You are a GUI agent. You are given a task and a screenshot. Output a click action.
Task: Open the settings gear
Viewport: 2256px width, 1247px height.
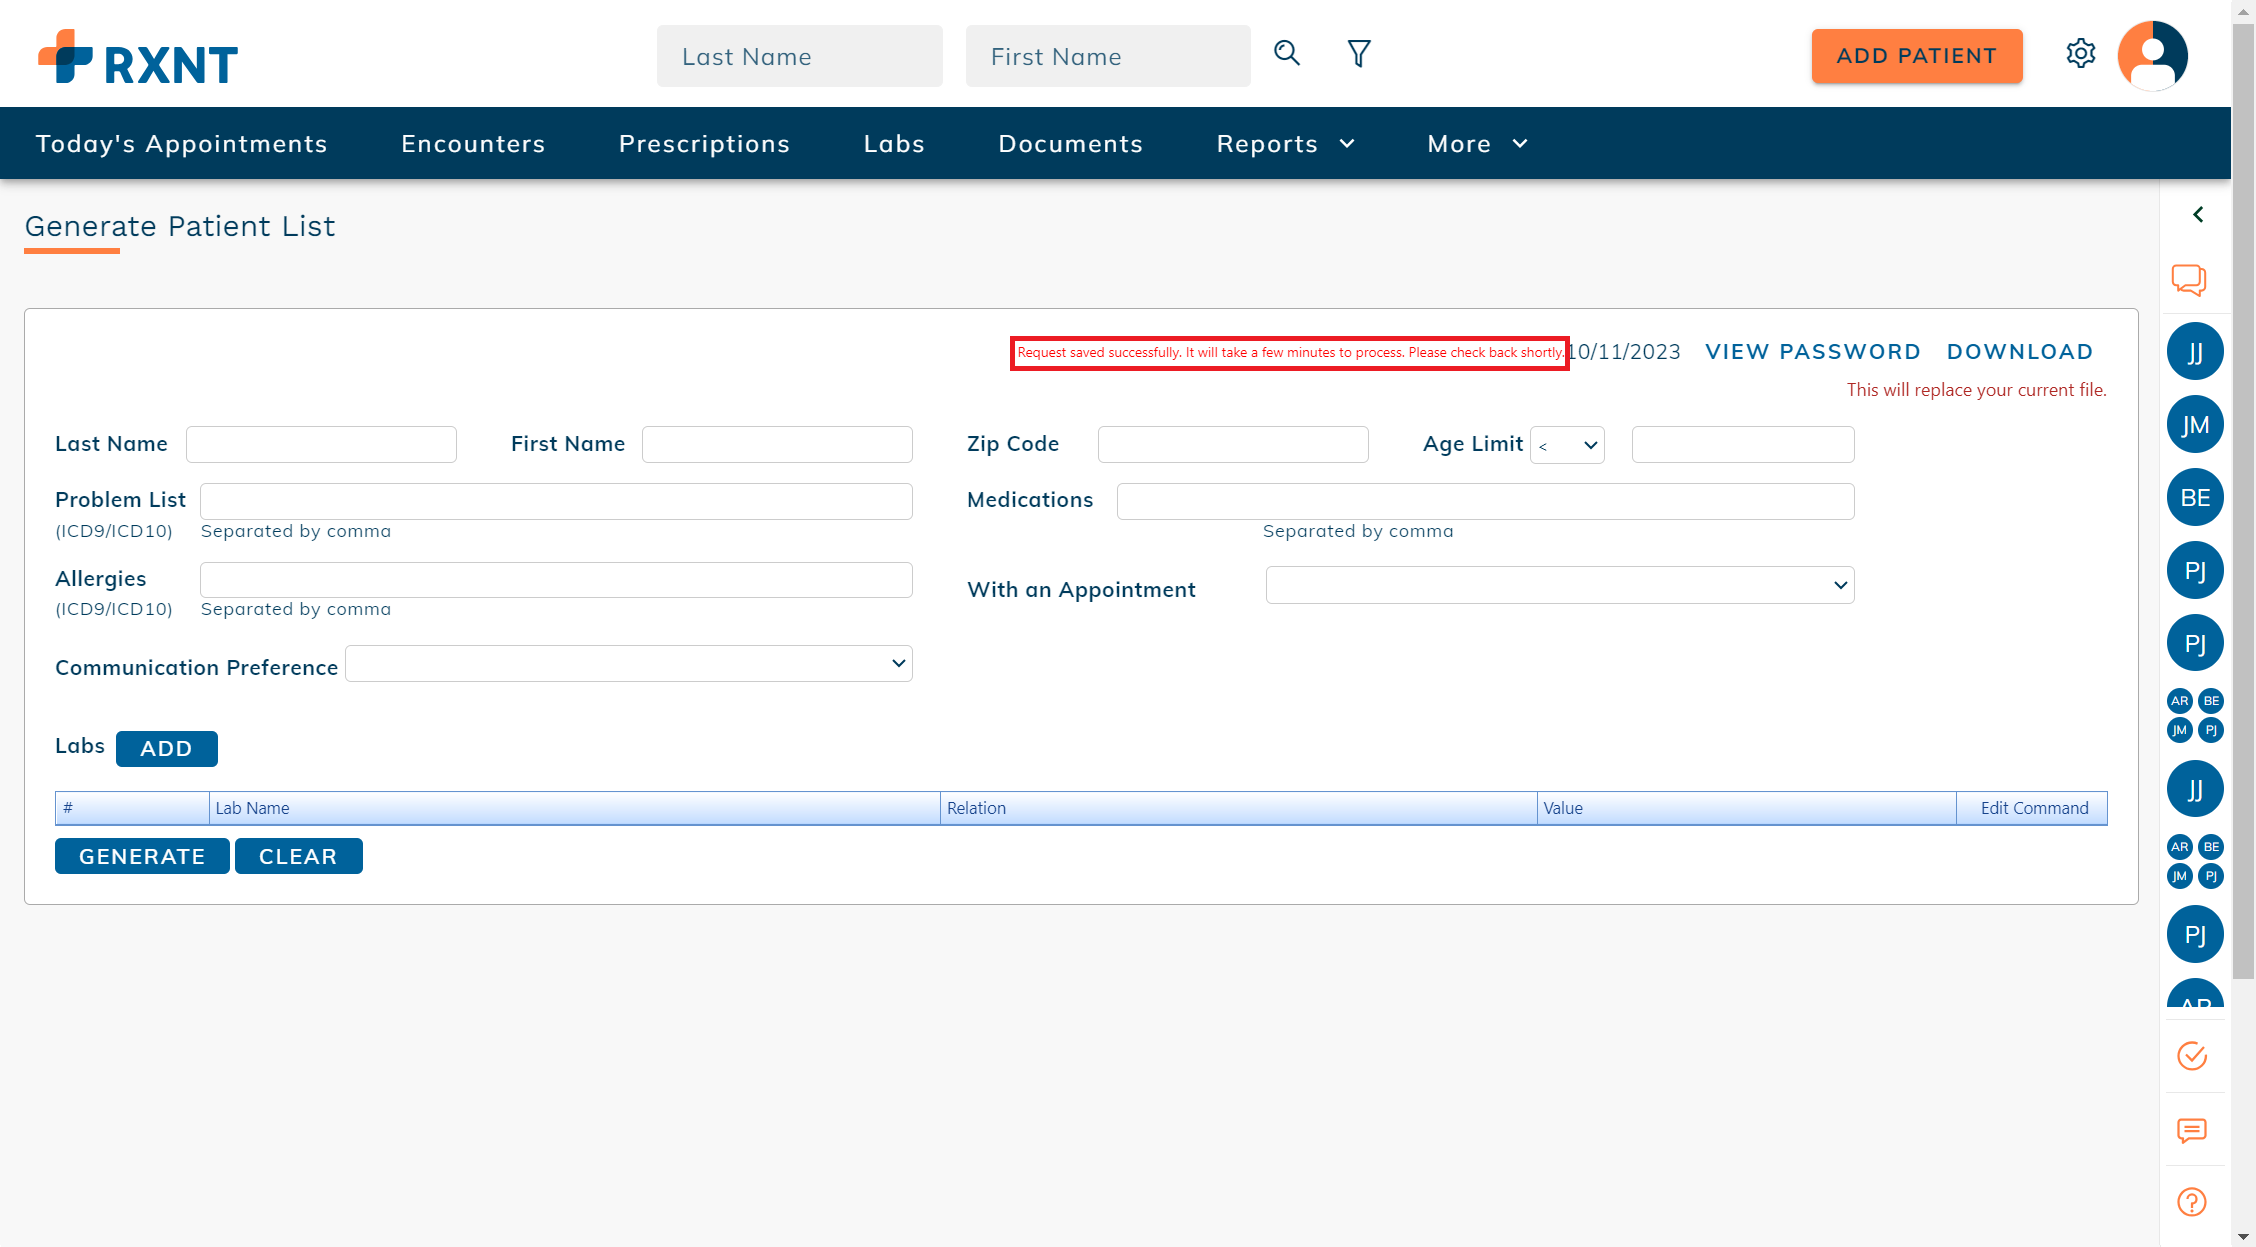click(2081, 55)
